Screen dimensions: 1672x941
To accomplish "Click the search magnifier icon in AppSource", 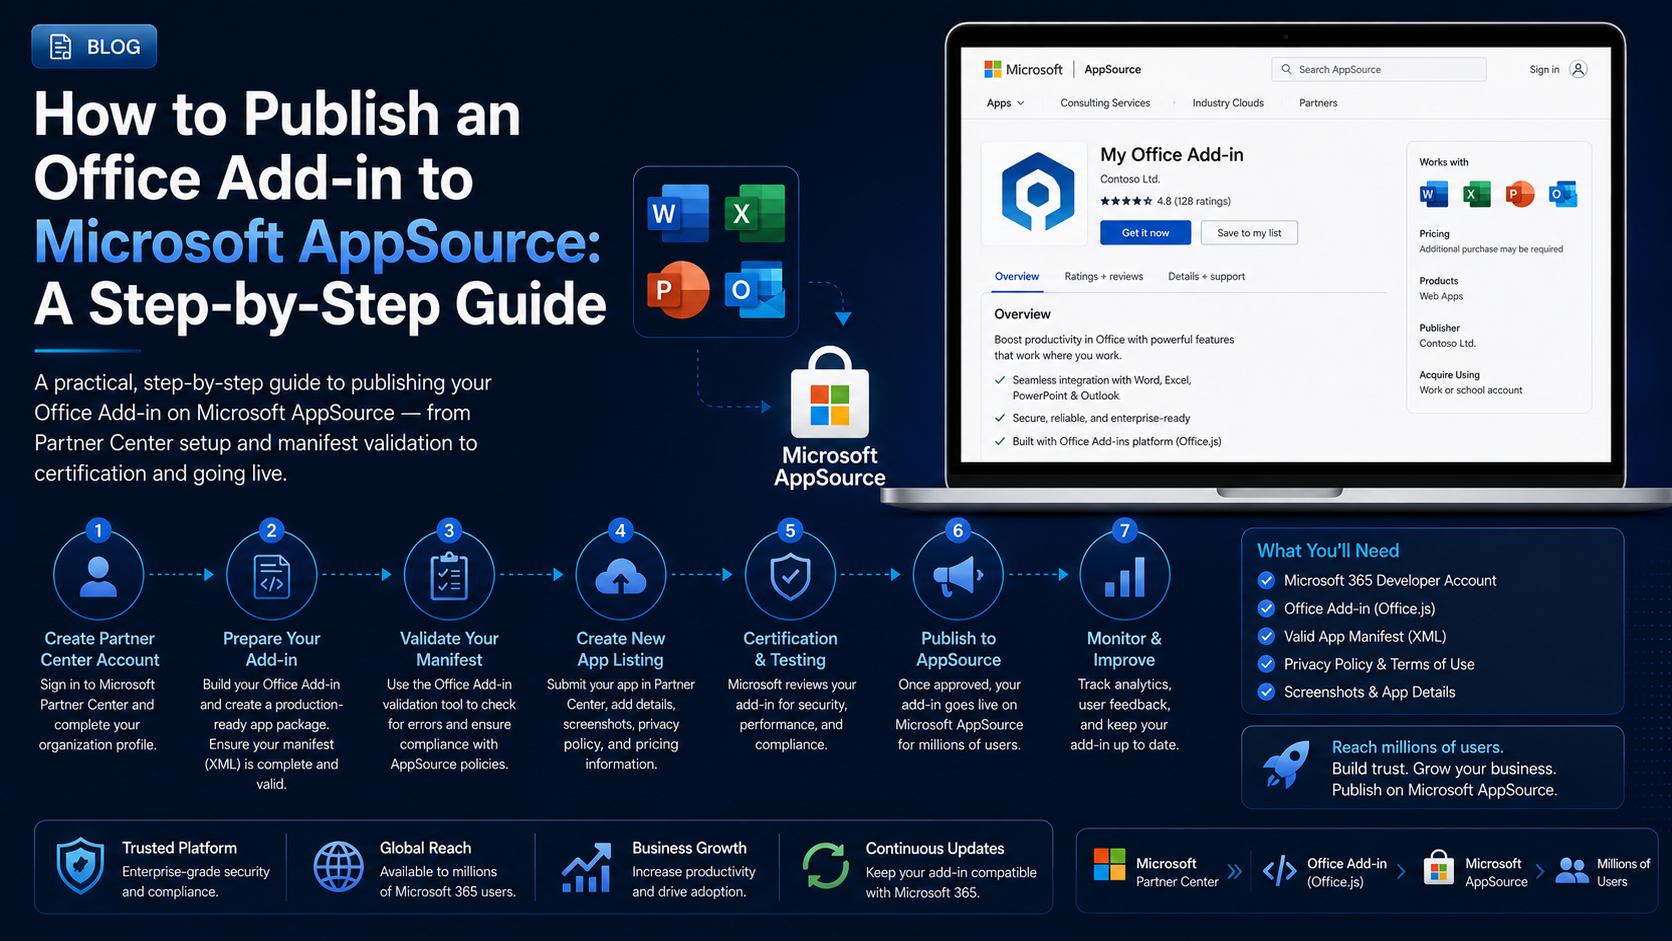I will tap(1286, 69).
